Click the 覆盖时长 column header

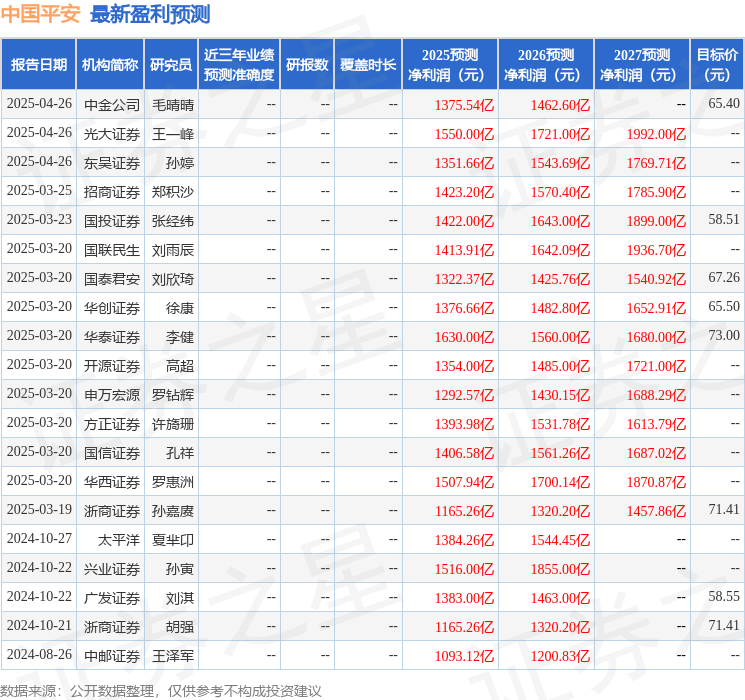point(368,65)
